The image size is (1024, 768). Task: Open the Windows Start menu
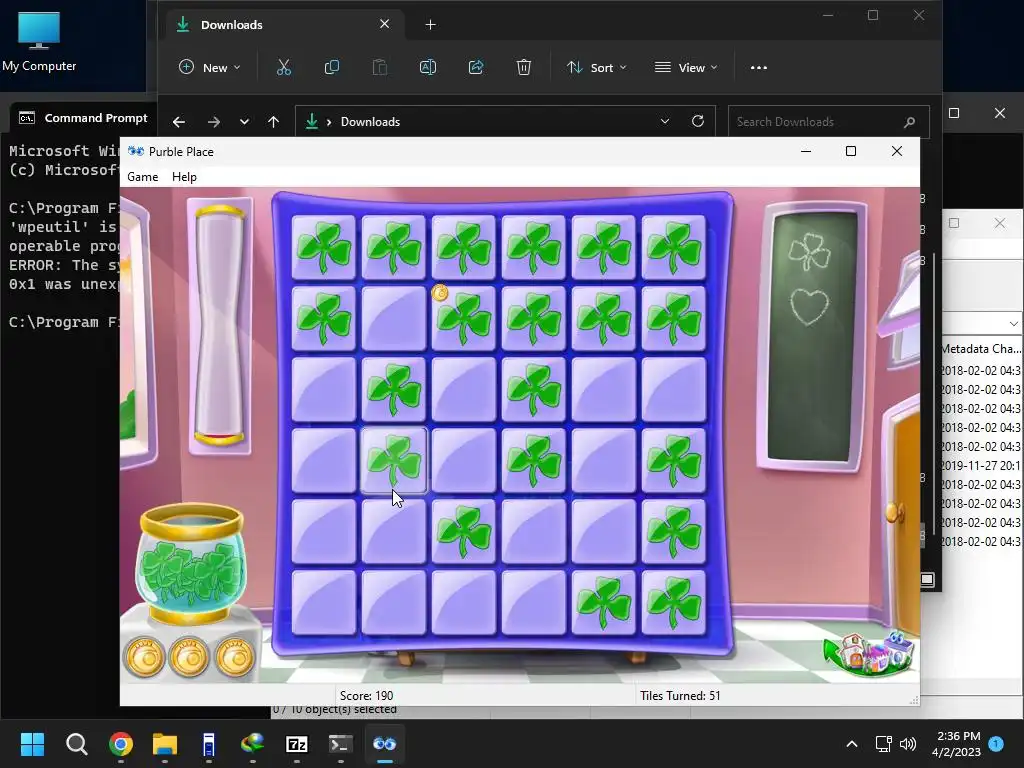(x=32, y=744)
